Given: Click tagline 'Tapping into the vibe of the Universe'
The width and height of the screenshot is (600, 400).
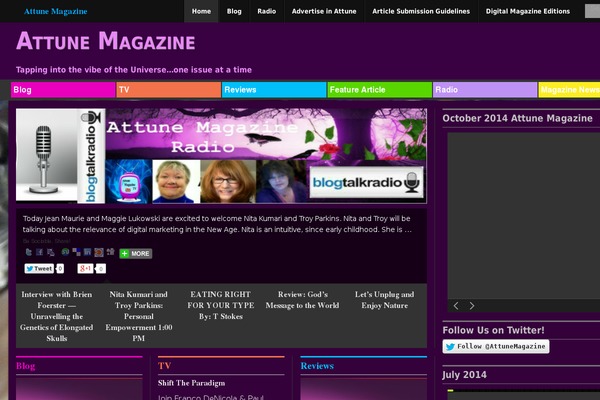Looking at the screenshot, I should click(134, 70).
